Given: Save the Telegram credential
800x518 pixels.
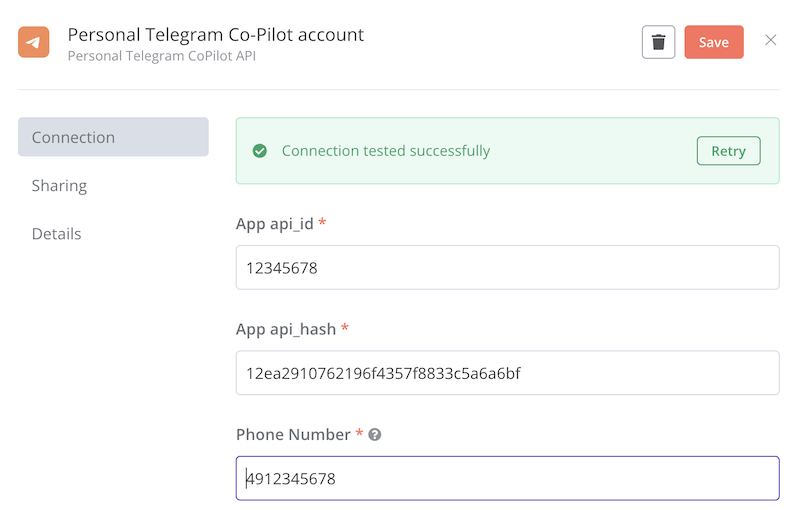Looking at the screenshot, I should pos(713,42).
